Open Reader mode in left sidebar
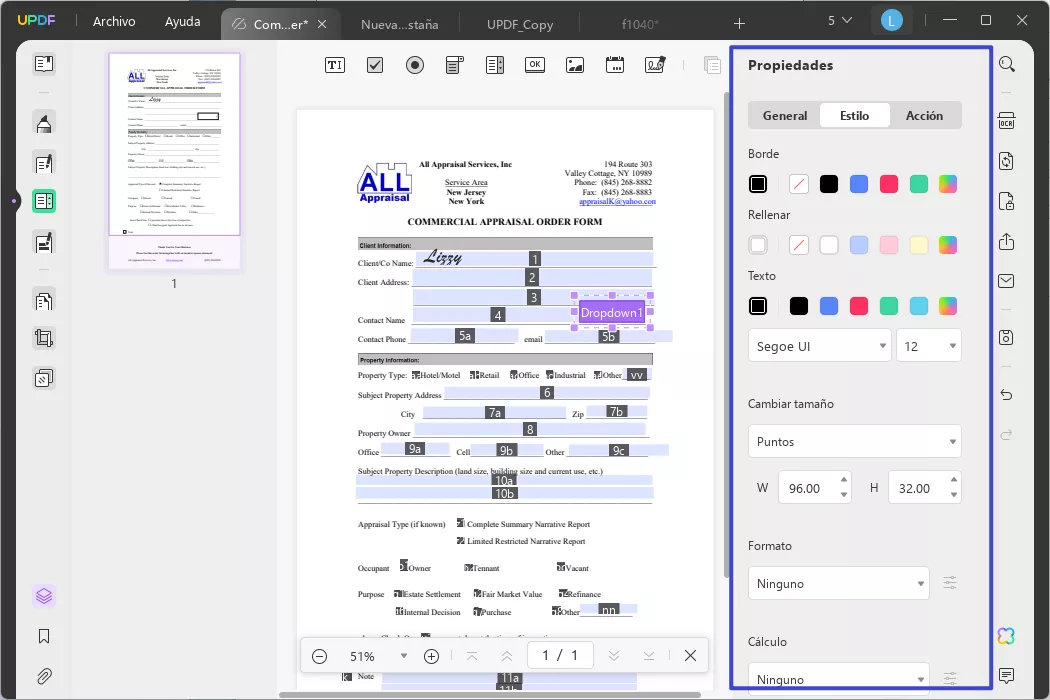 pyautogui.click(x=44, y=64)
